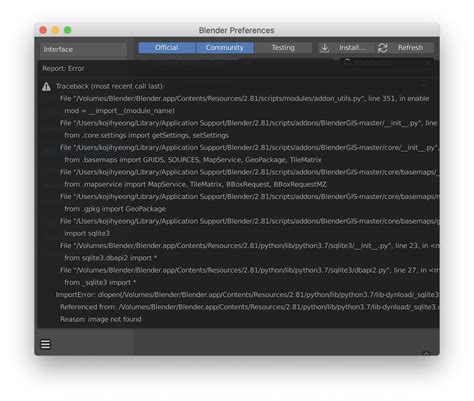
Task: Click the 'Reason: image not found' line
Action: [101, 319]
